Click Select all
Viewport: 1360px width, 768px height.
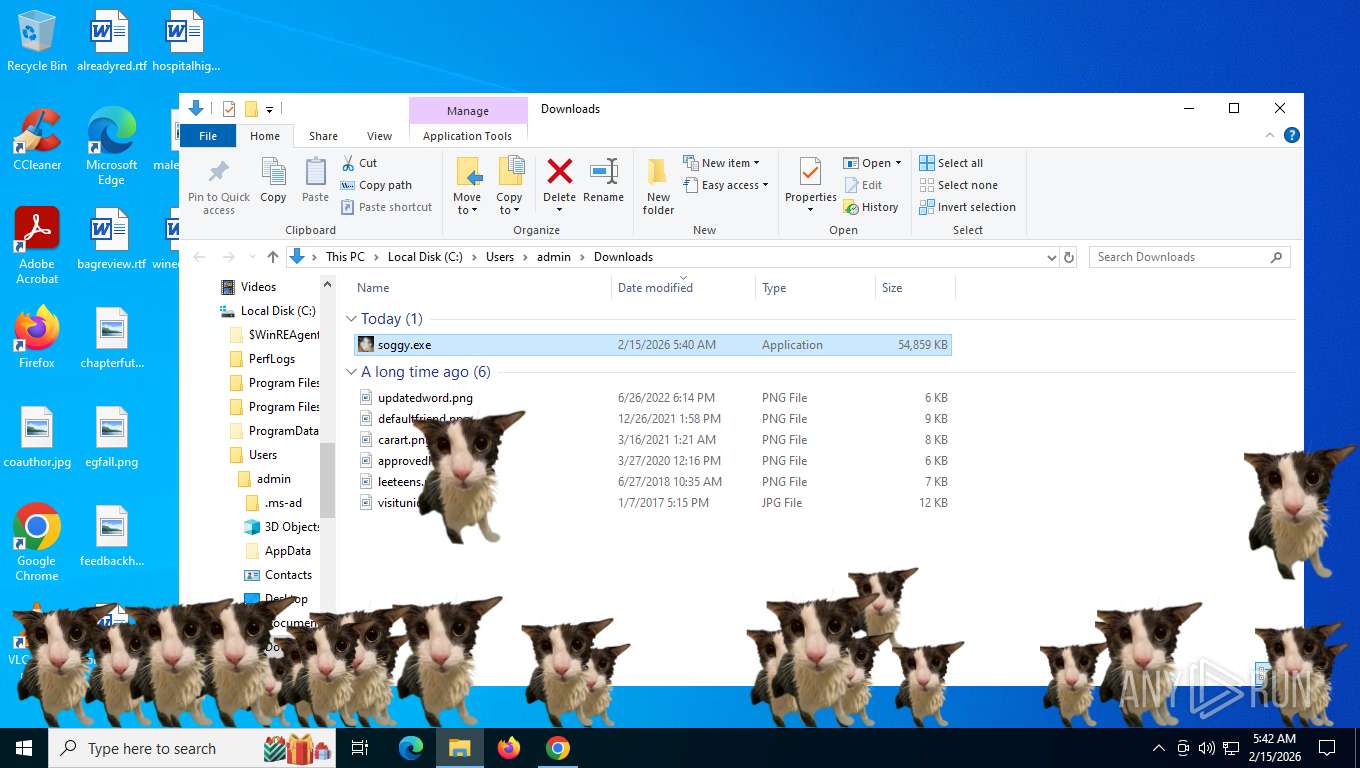(951, 163)
